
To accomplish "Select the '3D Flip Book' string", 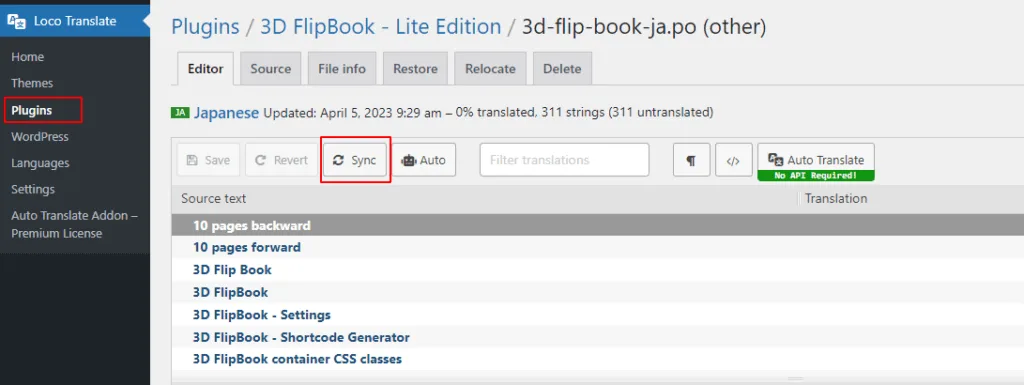I will click(x=598, y=270).
